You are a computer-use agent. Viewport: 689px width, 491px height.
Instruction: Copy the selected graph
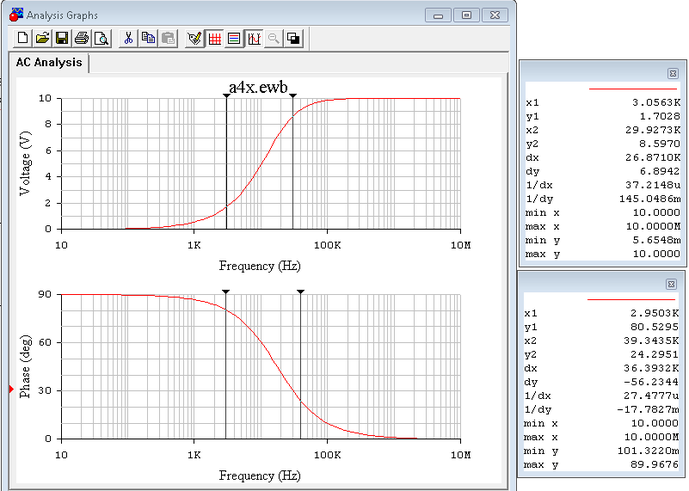point(148,38)
